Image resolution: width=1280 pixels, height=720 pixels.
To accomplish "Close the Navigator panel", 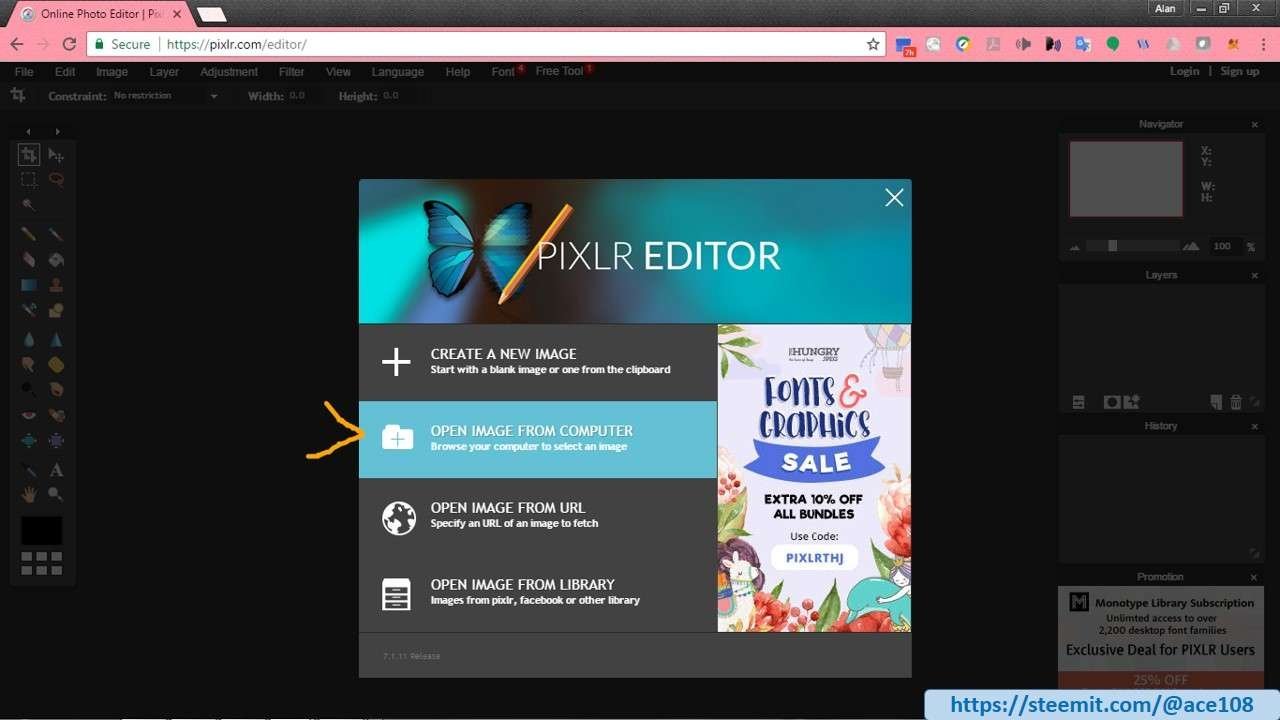I will click(x=1255, y=124).
